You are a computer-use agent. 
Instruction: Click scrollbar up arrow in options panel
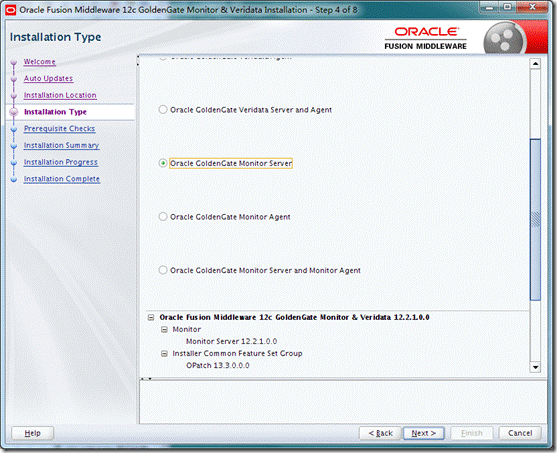point(535,64)
